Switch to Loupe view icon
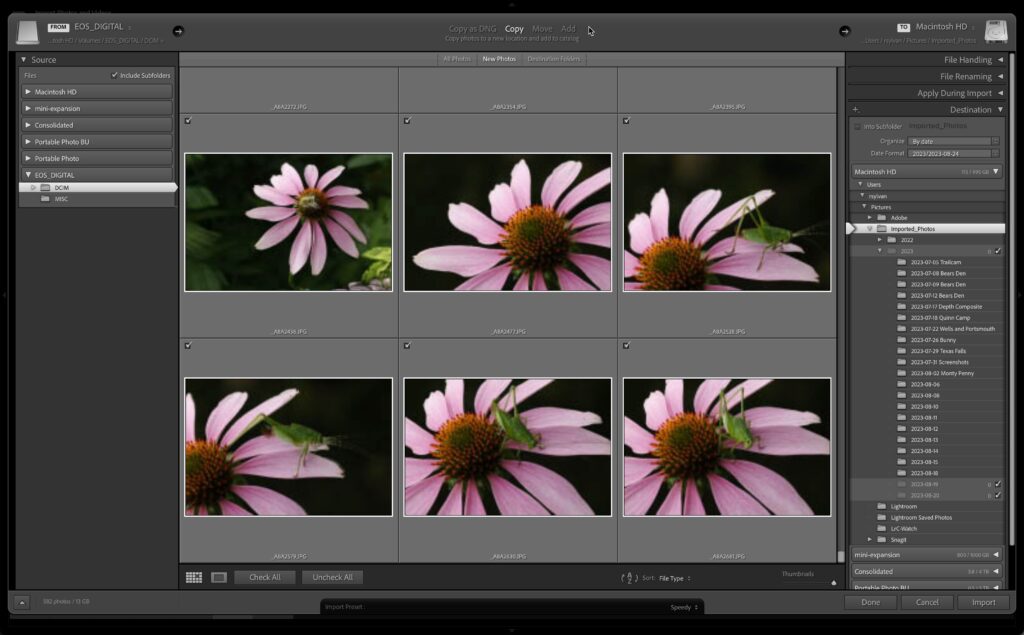Screen dimensions: 1024x635 (x=219, y=578)
